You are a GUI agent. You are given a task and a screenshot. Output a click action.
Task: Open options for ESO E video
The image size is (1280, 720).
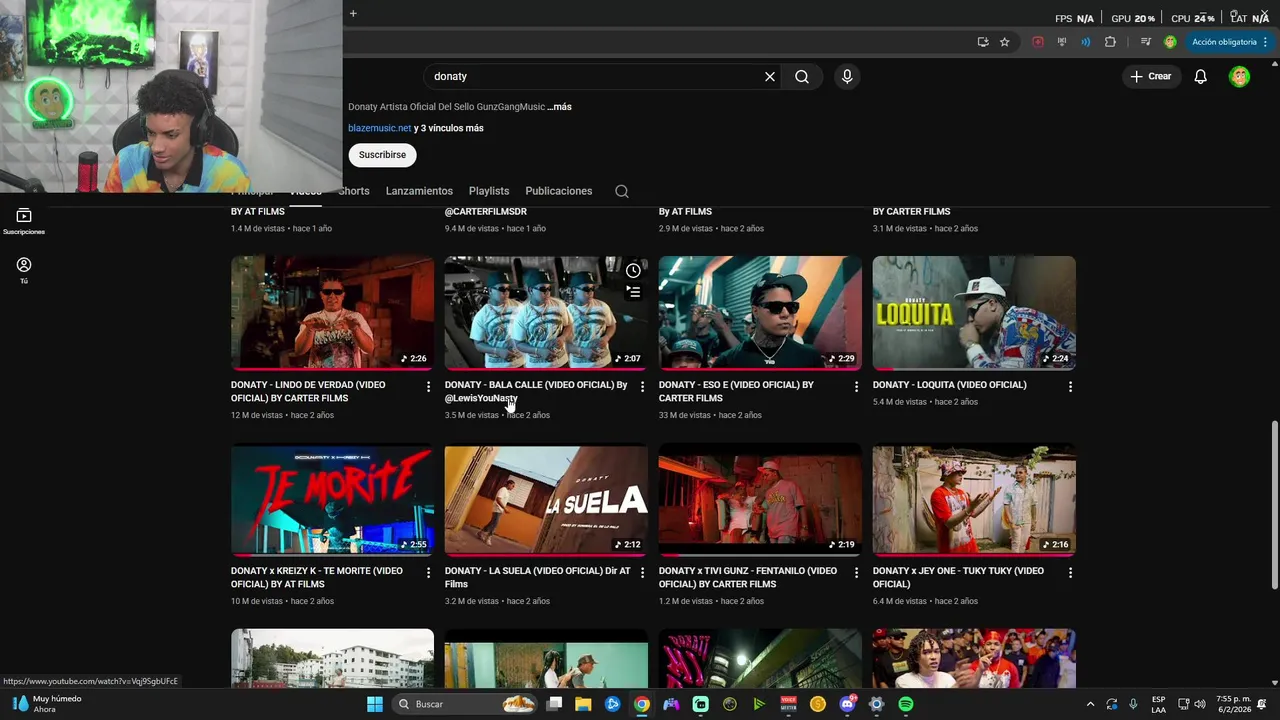click(x=856, y=387)
